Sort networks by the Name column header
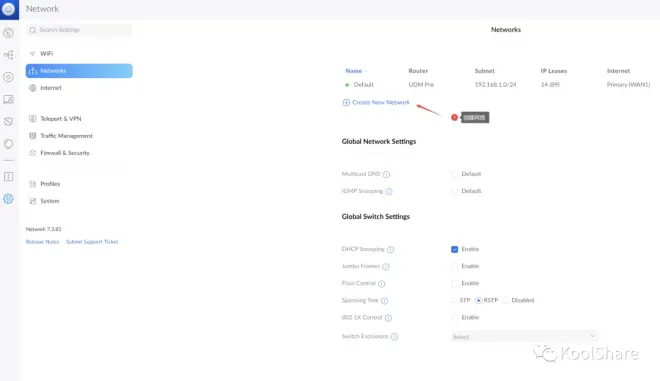Image resolution: width=660 pixels, height=381 pixels. coord(354,71)
